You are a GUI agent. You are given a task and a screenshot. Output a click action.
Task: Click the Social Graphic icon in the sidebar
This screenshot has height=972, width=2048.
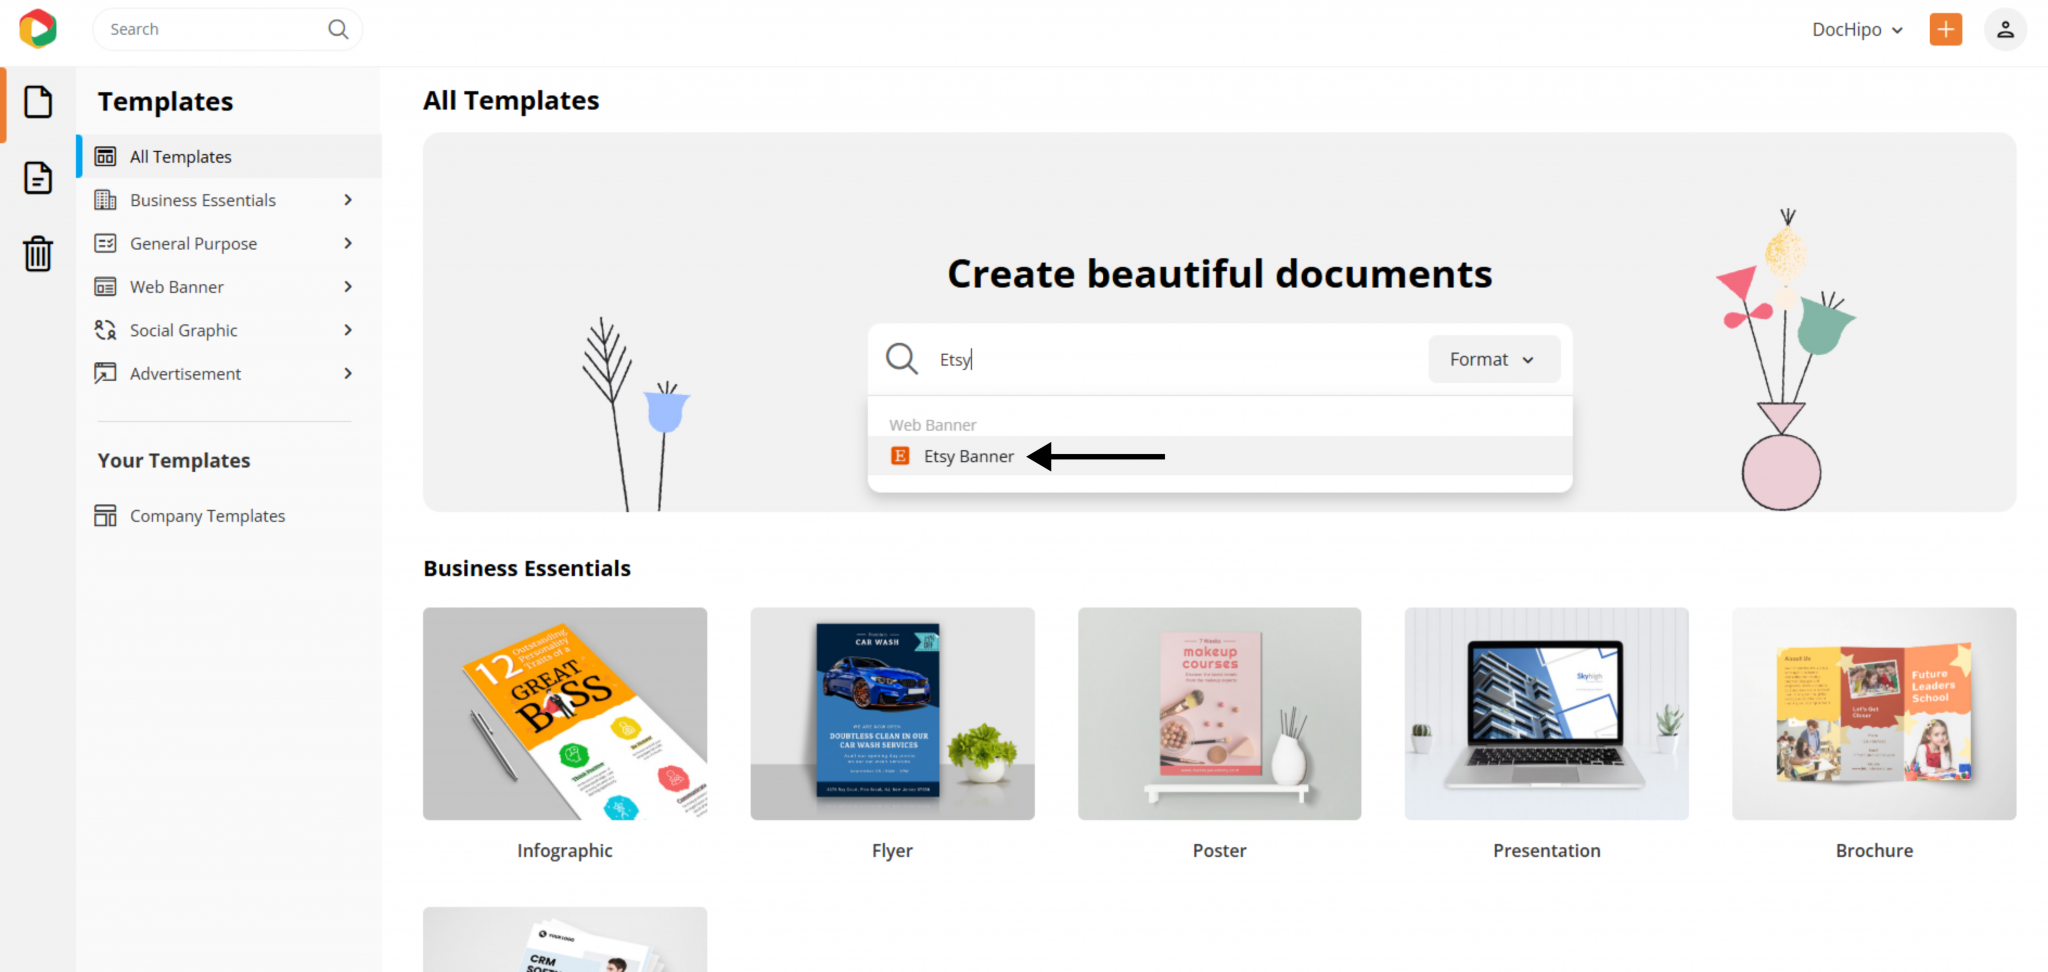pyautogui.click(x=106, y=330)
